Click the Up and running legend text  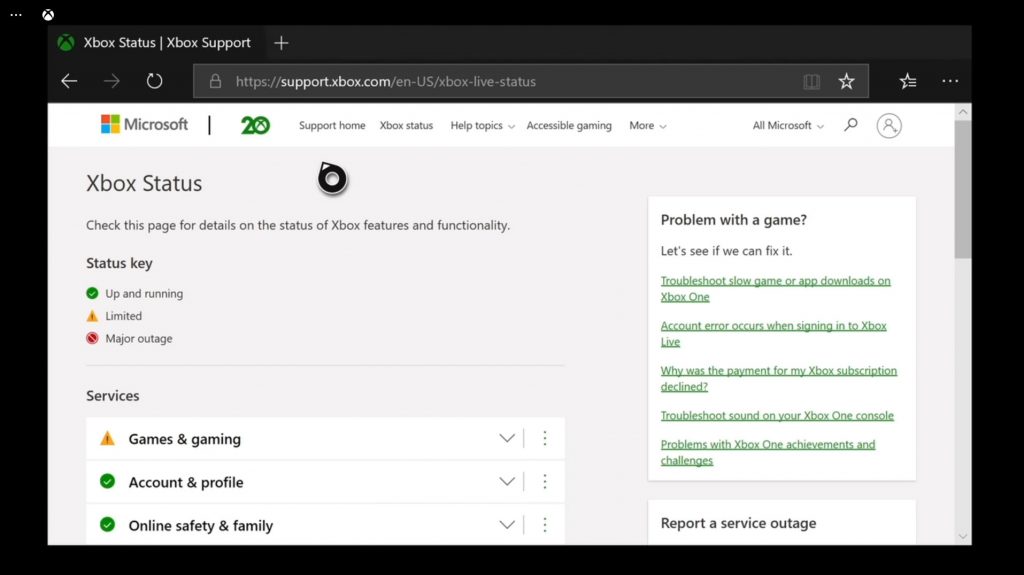coord(144,293)
